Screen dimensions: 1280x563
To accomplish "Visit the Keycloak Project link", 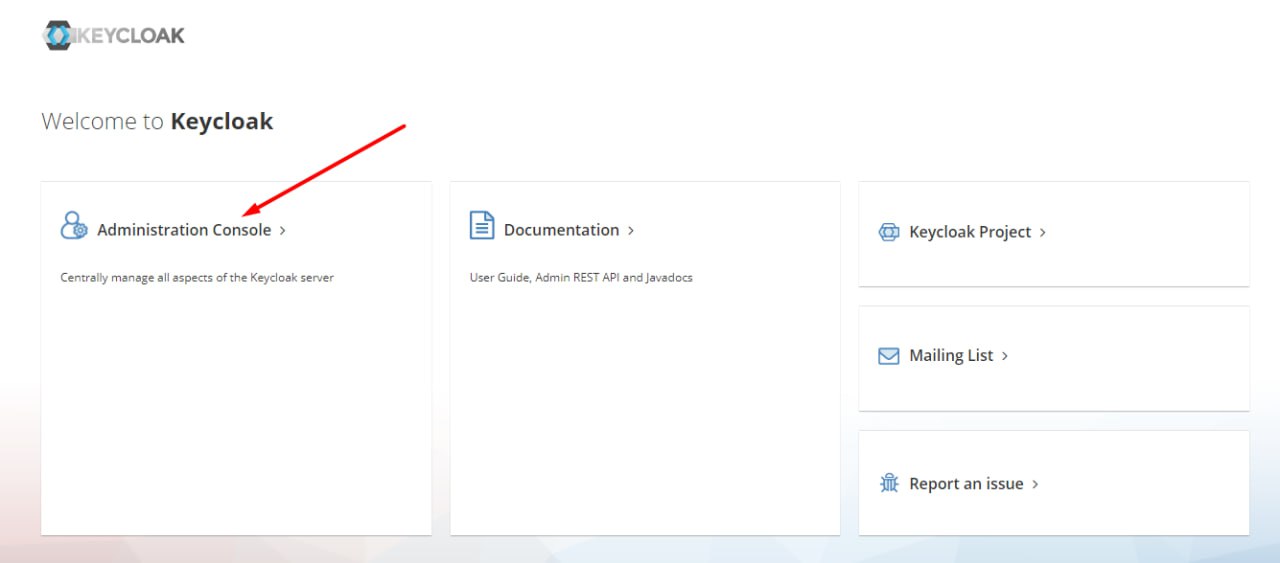I will pyautogui.click(x=970, y=232).
